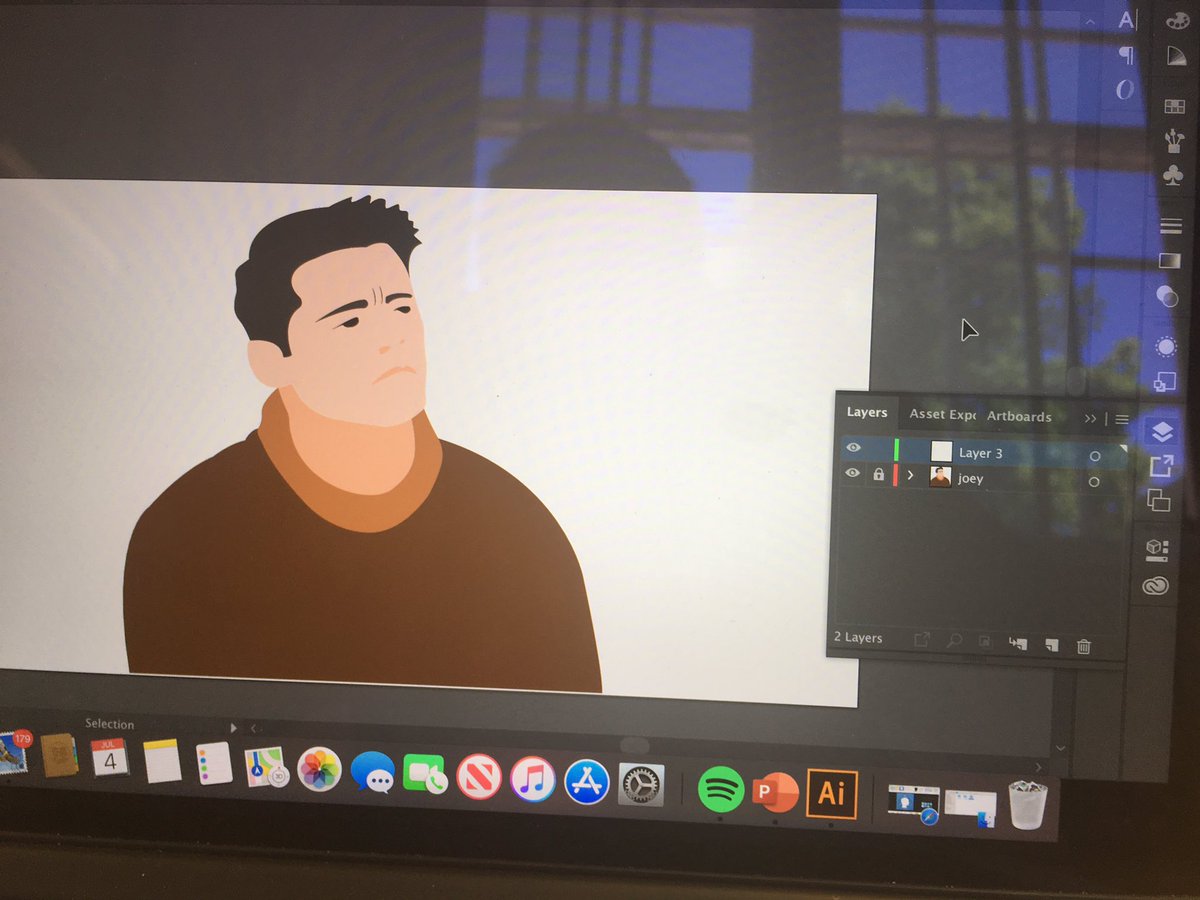The image size is (1200, 900).
Task: Open Spotify from the Dock
Action: (721, 789)
